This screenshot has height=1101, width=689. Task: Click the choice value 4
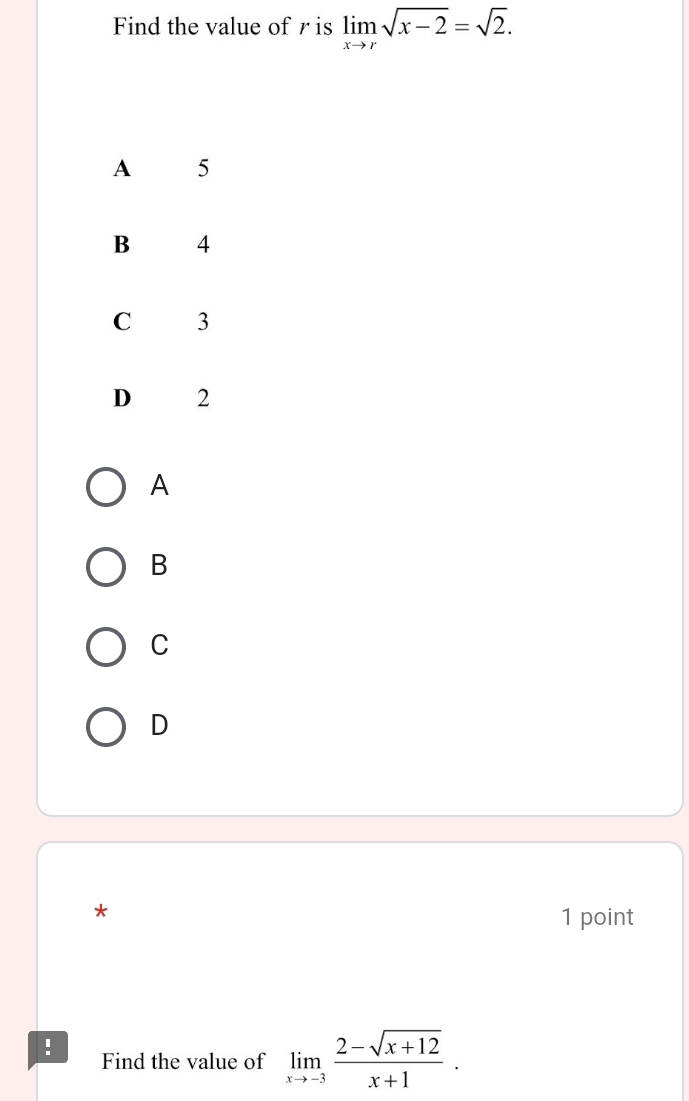(x=203, y=245)
